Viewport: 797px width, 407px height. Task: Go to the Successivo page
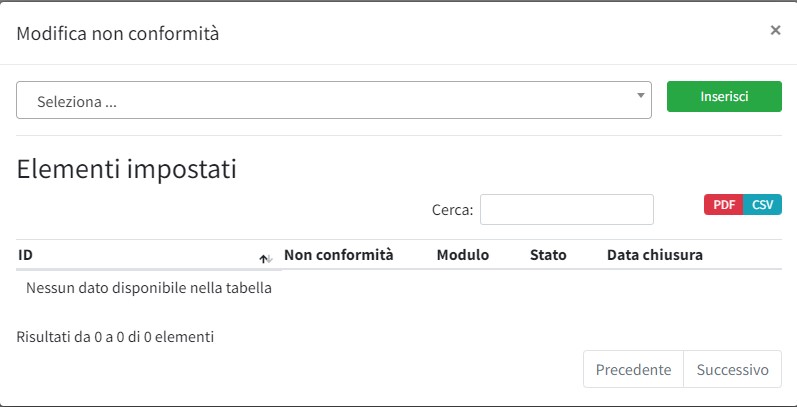[732, 370]
